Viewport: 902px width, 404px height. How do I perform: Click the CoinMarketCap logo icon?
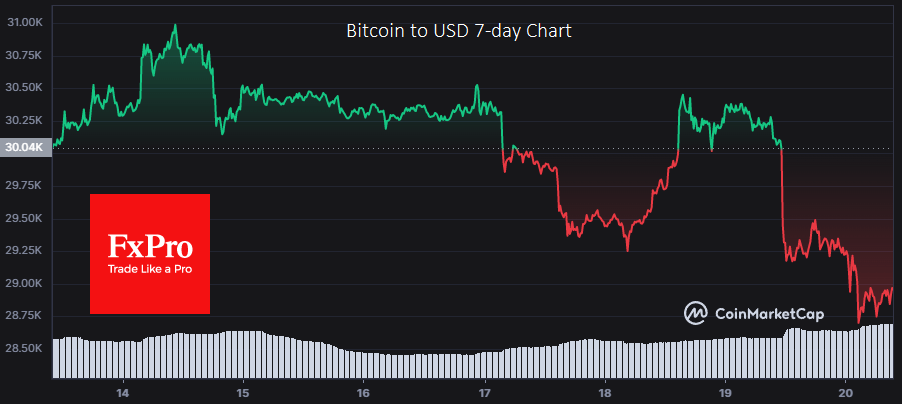(x=696, y=314)
